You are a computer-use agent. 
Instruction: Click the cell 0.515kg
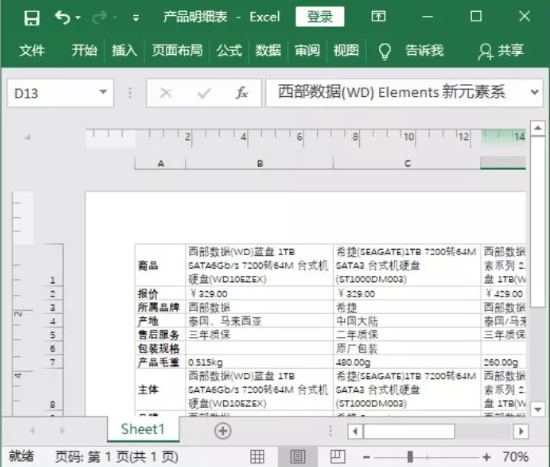(260, 362)
